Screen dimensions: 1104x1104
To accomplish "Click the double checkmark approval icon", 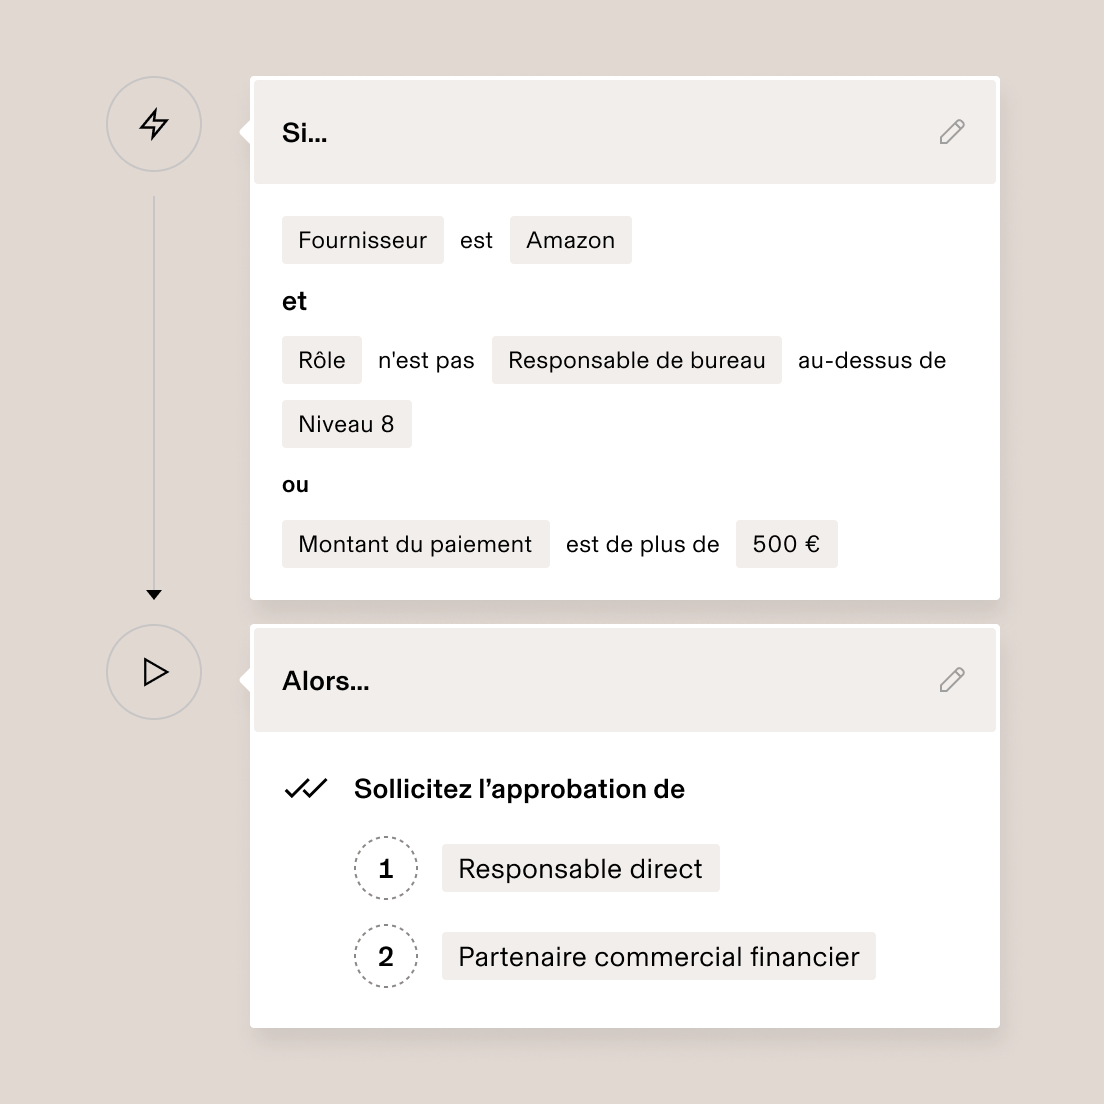I will click(x=305, y=789).
